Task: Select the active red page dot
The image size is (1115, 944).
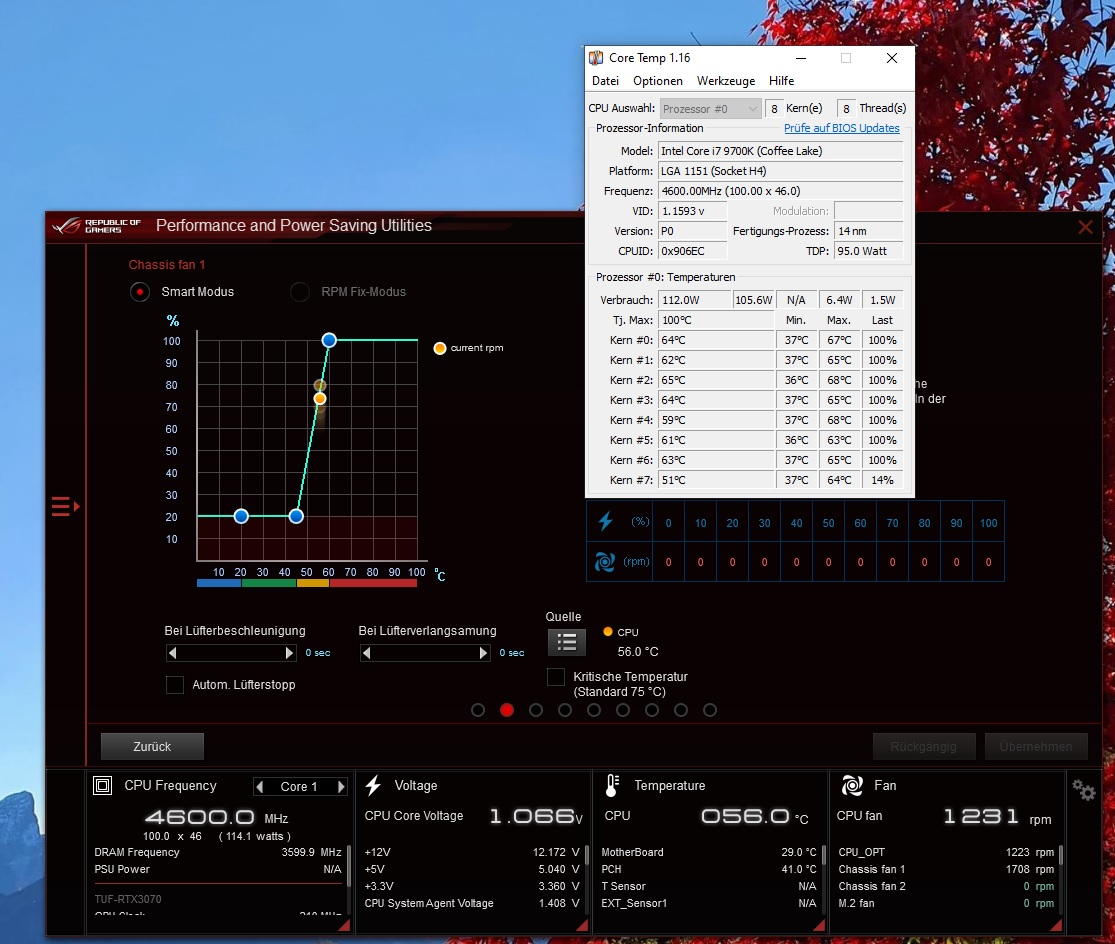Action: coord(507,710)
